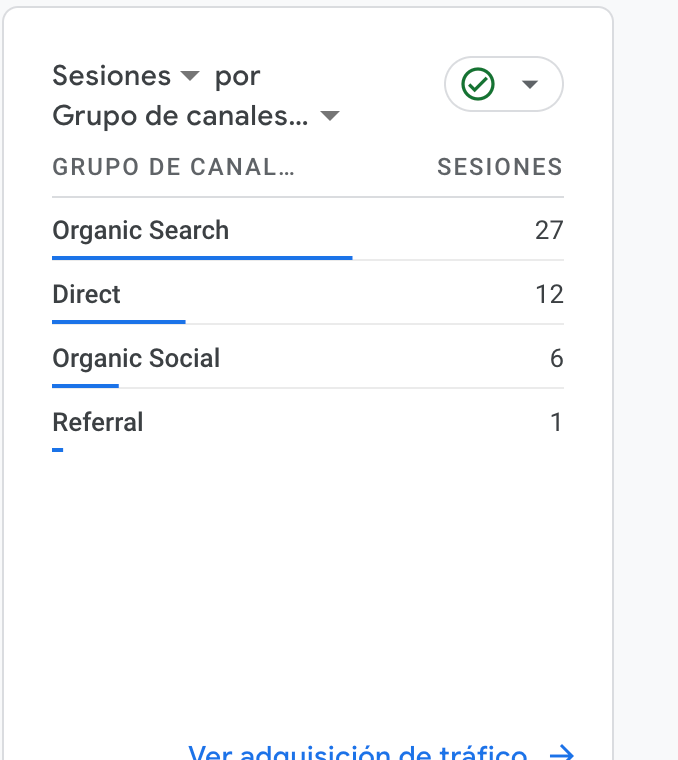Select the Organic Social channel row
Viewport: 678px width, 760px height.
(136, 359)
